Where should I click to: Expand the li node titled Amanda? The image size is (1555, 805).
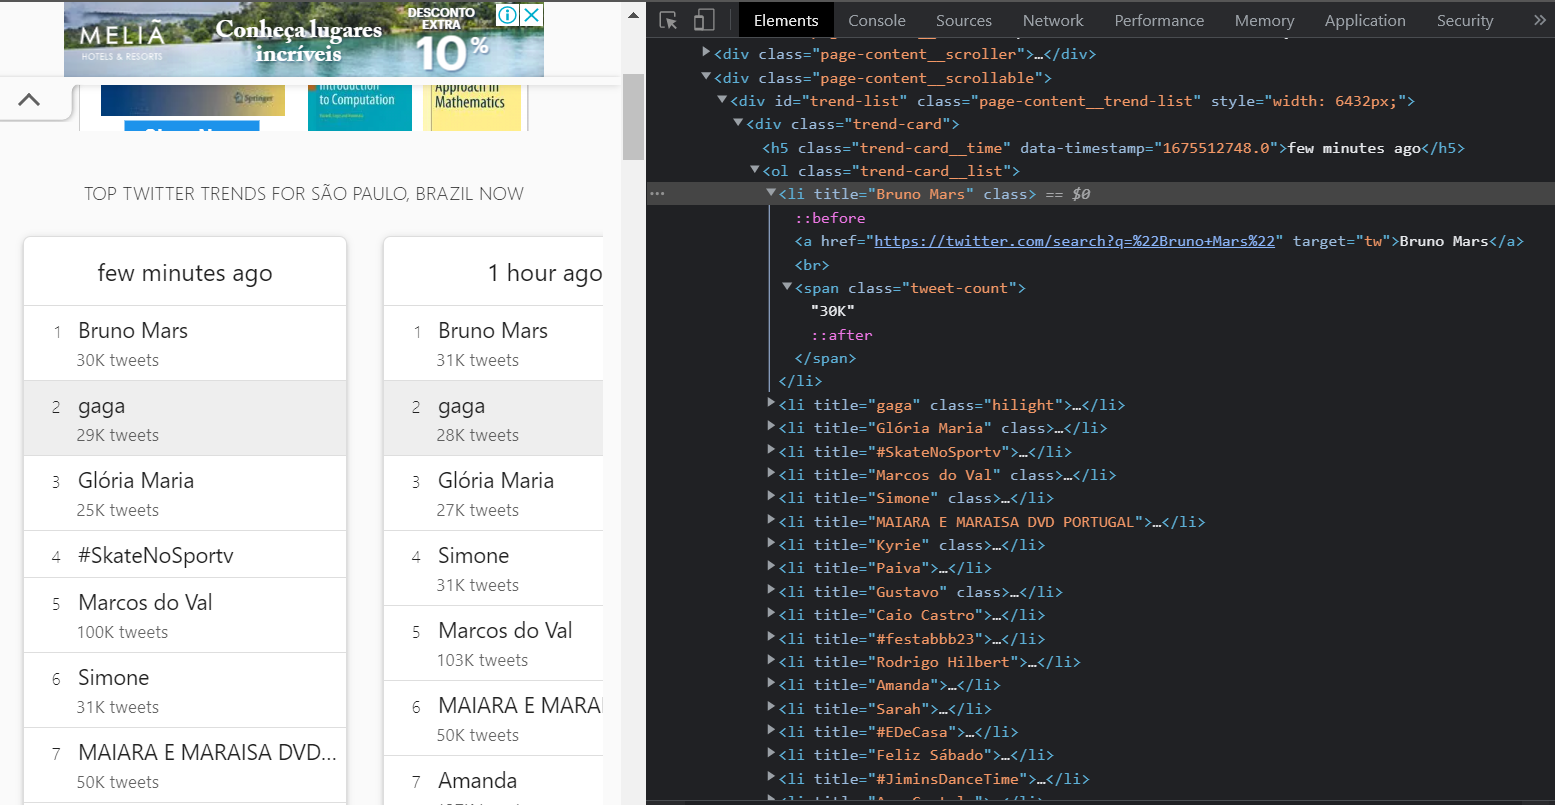(771, 684)
